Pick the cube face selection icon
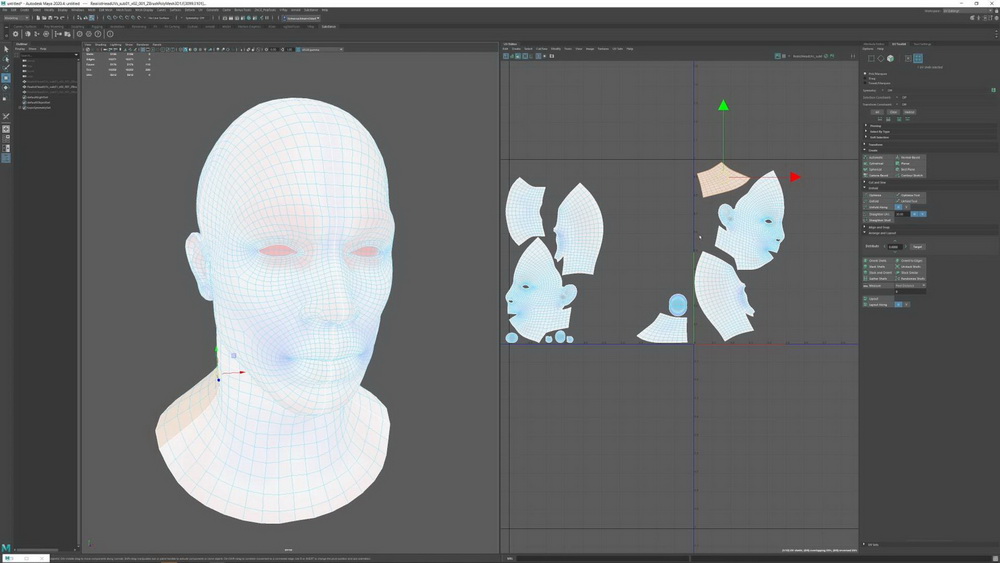Image resolution: width=1000 pixels, height=563 pixels. tap(890, 59)
